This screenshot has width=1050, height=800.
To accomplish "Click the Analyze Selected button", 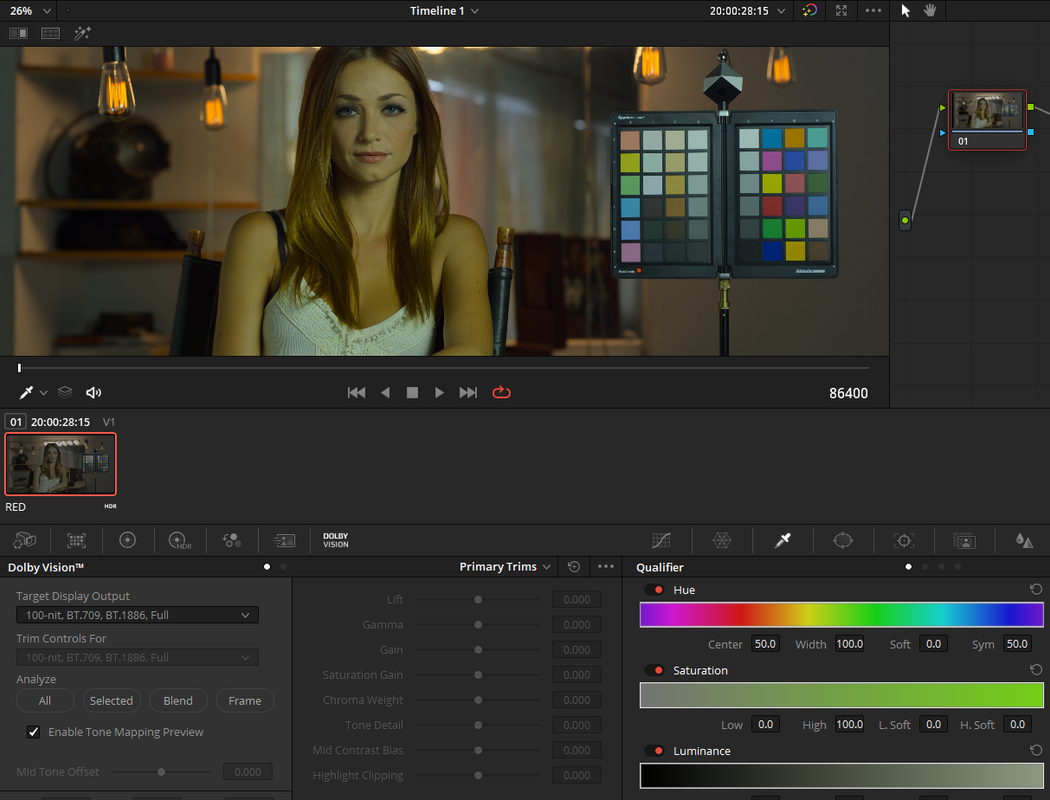I will coord(111,700).
